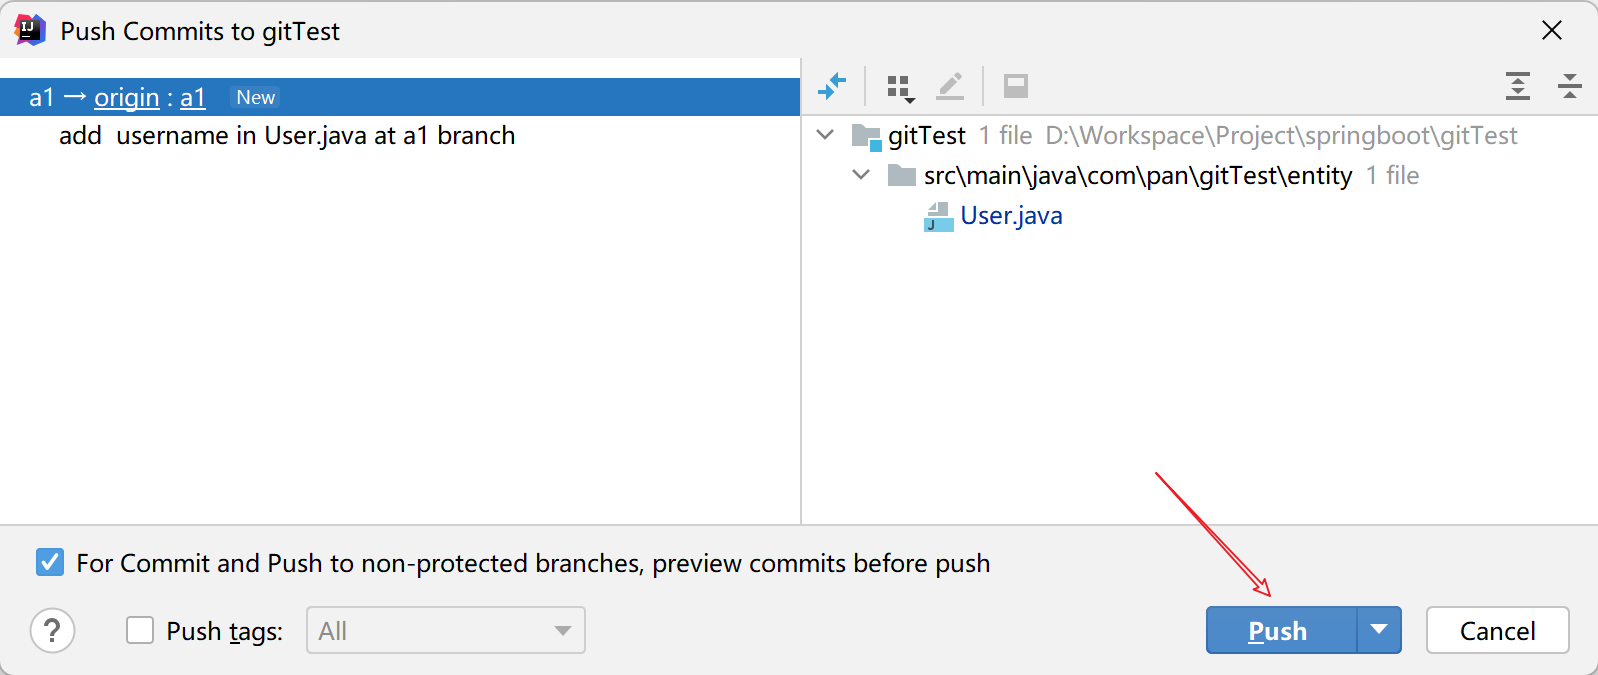Click the Expand All icon
This screenshot has height=675, width=1598.
(x=1518, y=87)
